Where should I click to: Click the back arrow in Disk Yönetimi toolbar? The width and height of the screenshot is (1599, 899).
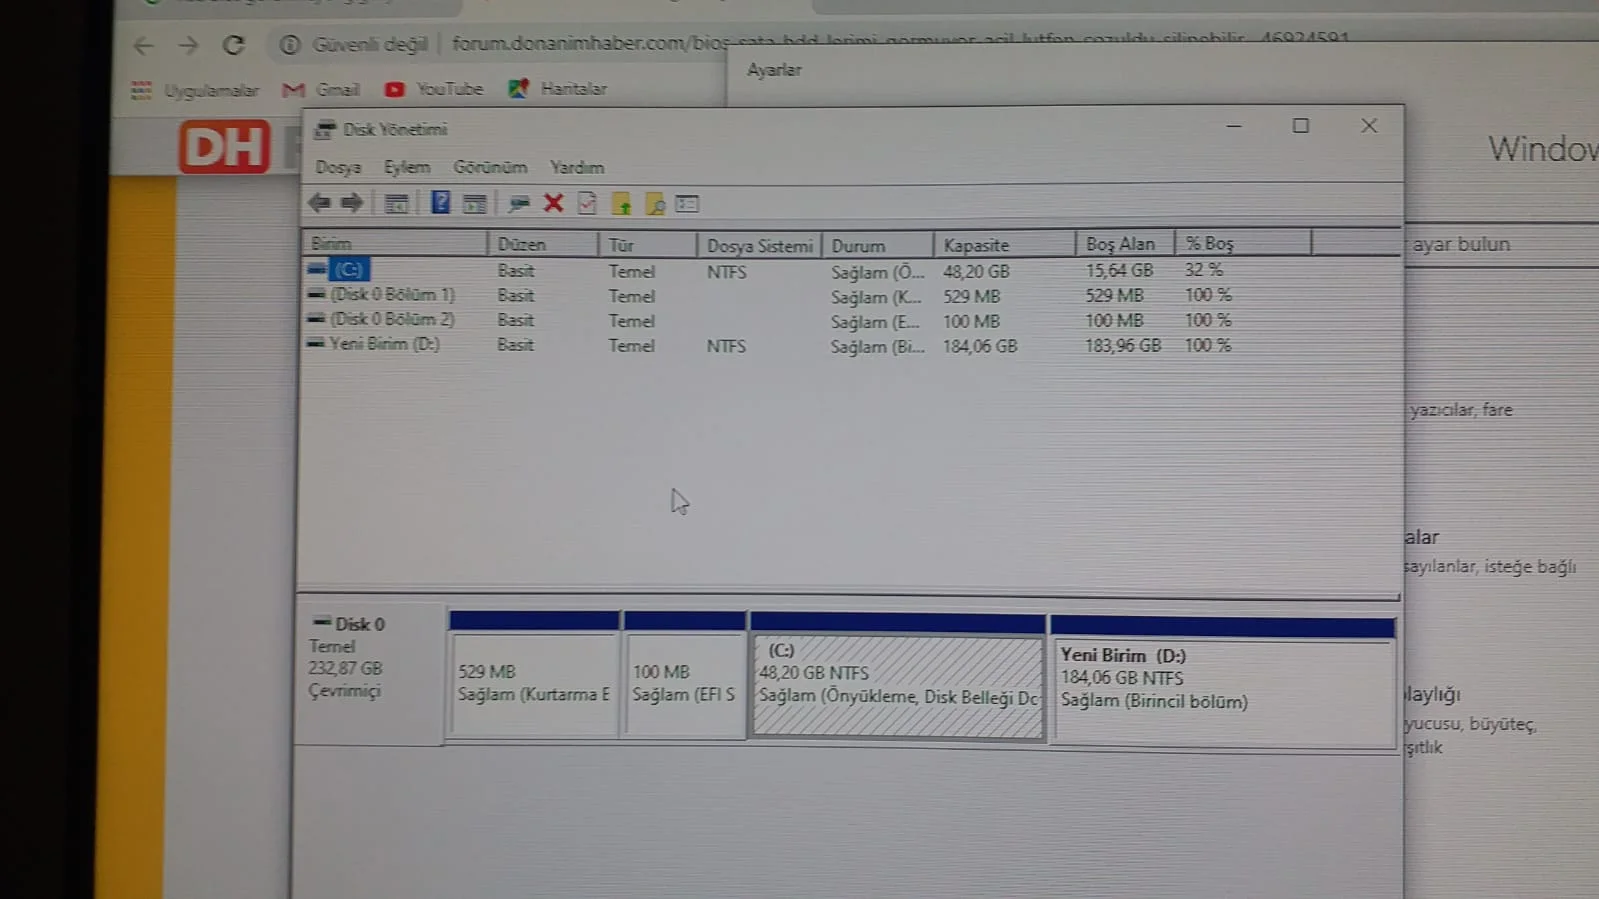[x=320, y=203]
